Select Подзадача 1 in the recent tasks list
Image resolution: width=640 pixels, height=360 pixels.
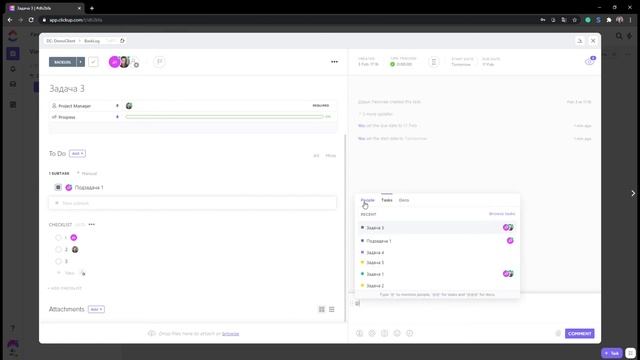pos(437,241)
